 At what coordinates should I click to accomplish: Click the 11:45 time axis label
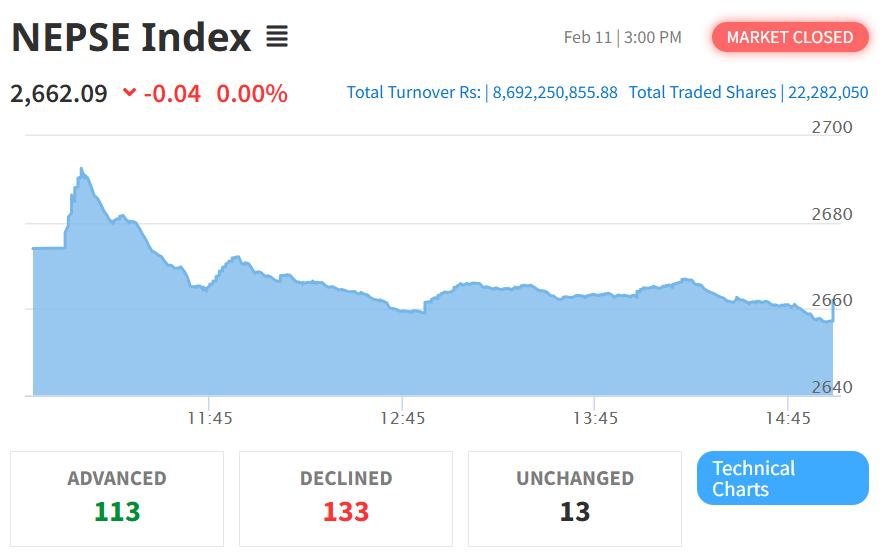(210, 419)
